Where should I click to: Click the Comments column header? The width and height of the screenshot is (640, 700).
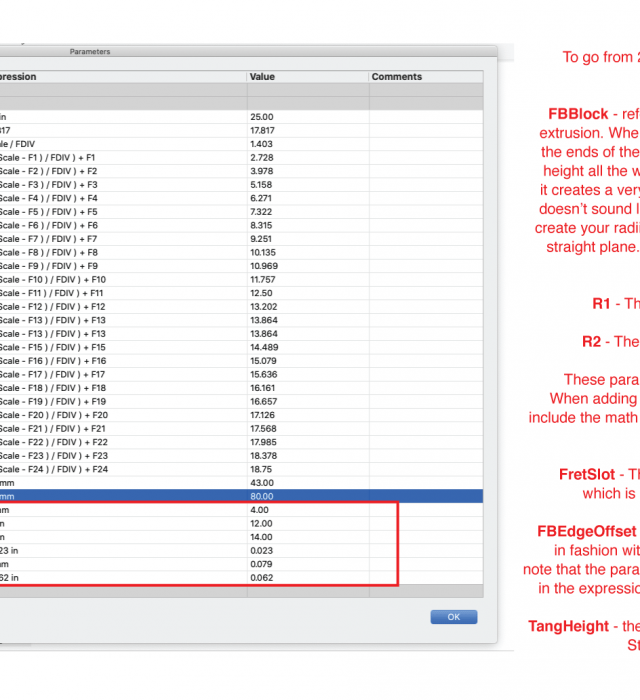point(424,77)
